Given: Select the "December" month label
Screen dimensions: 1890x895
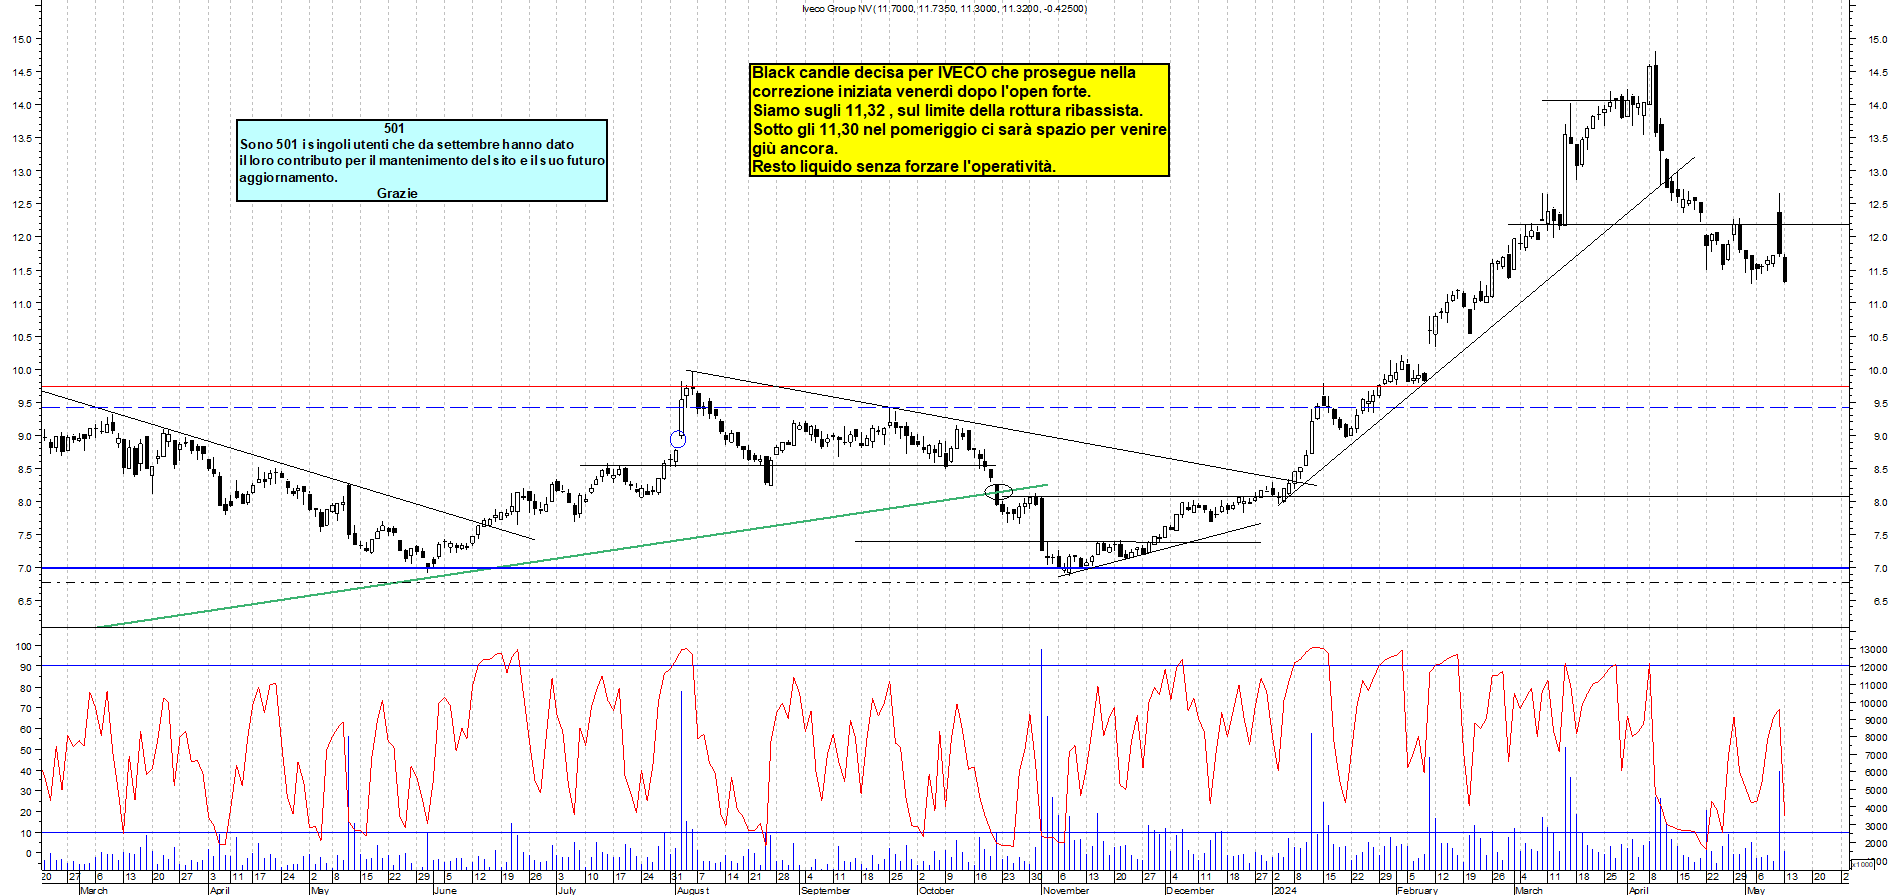Looking at the screenshot, I should pos(1190,890).
